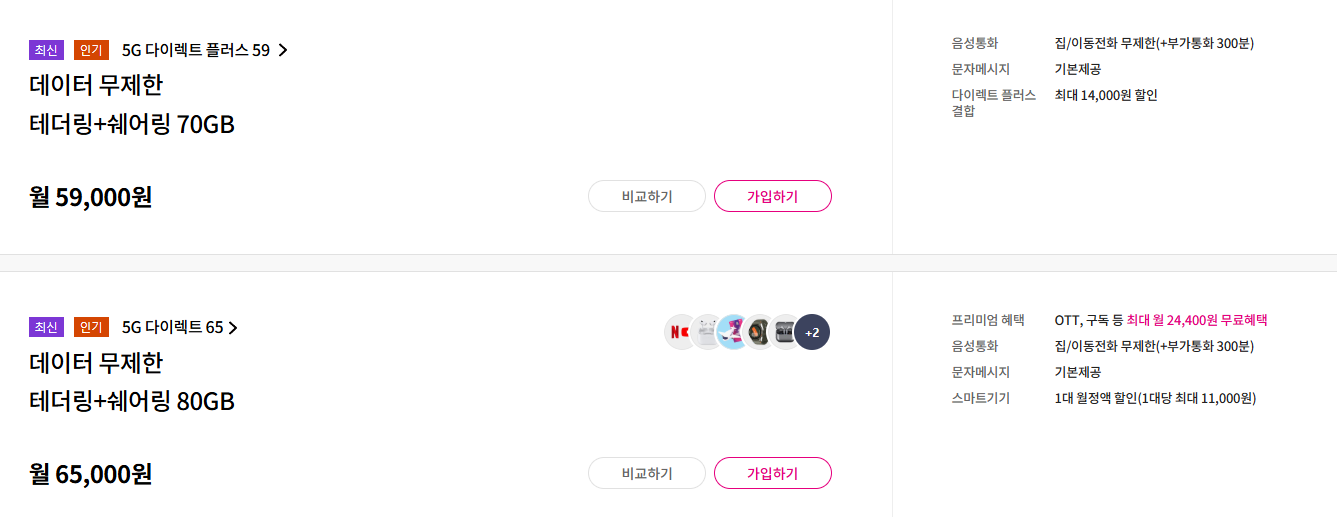Viewport: 1337px width, 517px height.
Task: Click the airplane travel benefit icon
Action: tap(733, 332)
